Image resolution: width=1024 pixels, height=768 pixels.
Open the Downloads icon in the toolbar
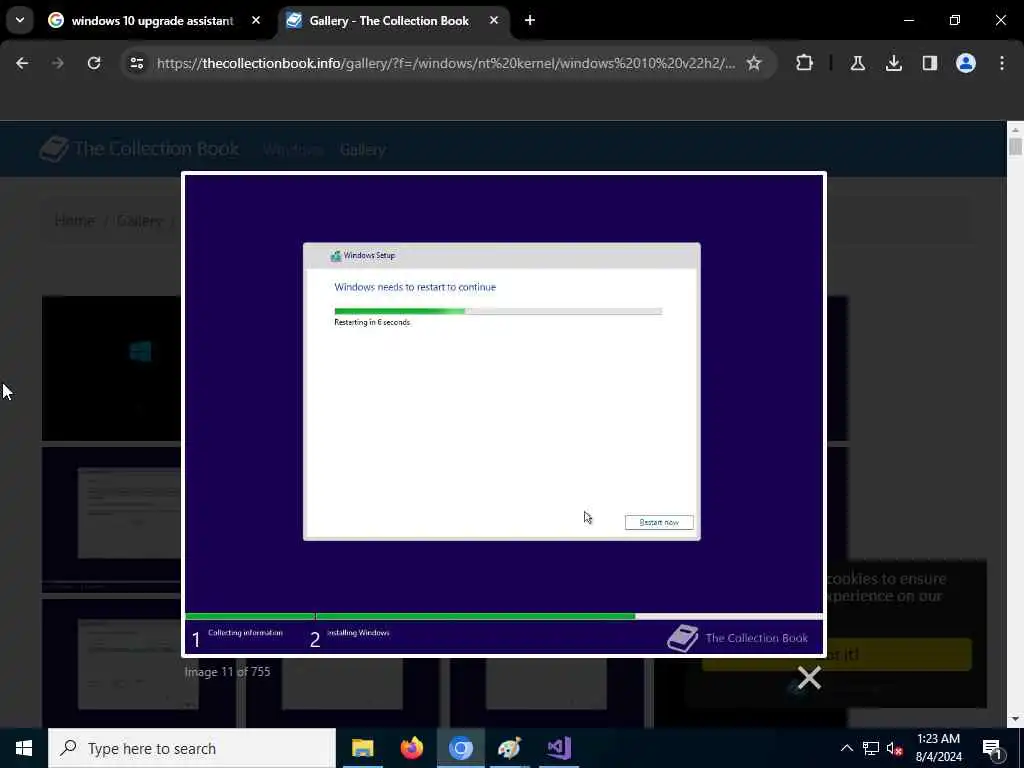coord(893,63)
